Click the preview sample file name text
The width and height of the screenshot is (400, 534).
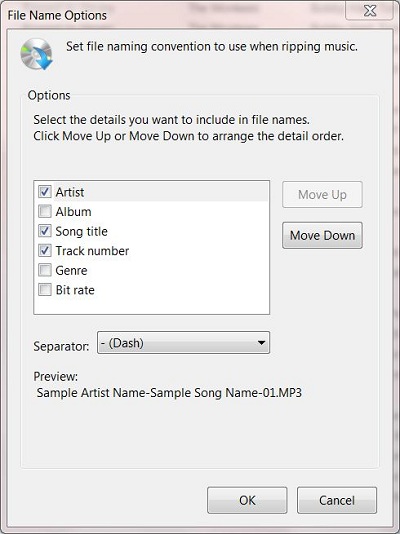pos(169,393)
